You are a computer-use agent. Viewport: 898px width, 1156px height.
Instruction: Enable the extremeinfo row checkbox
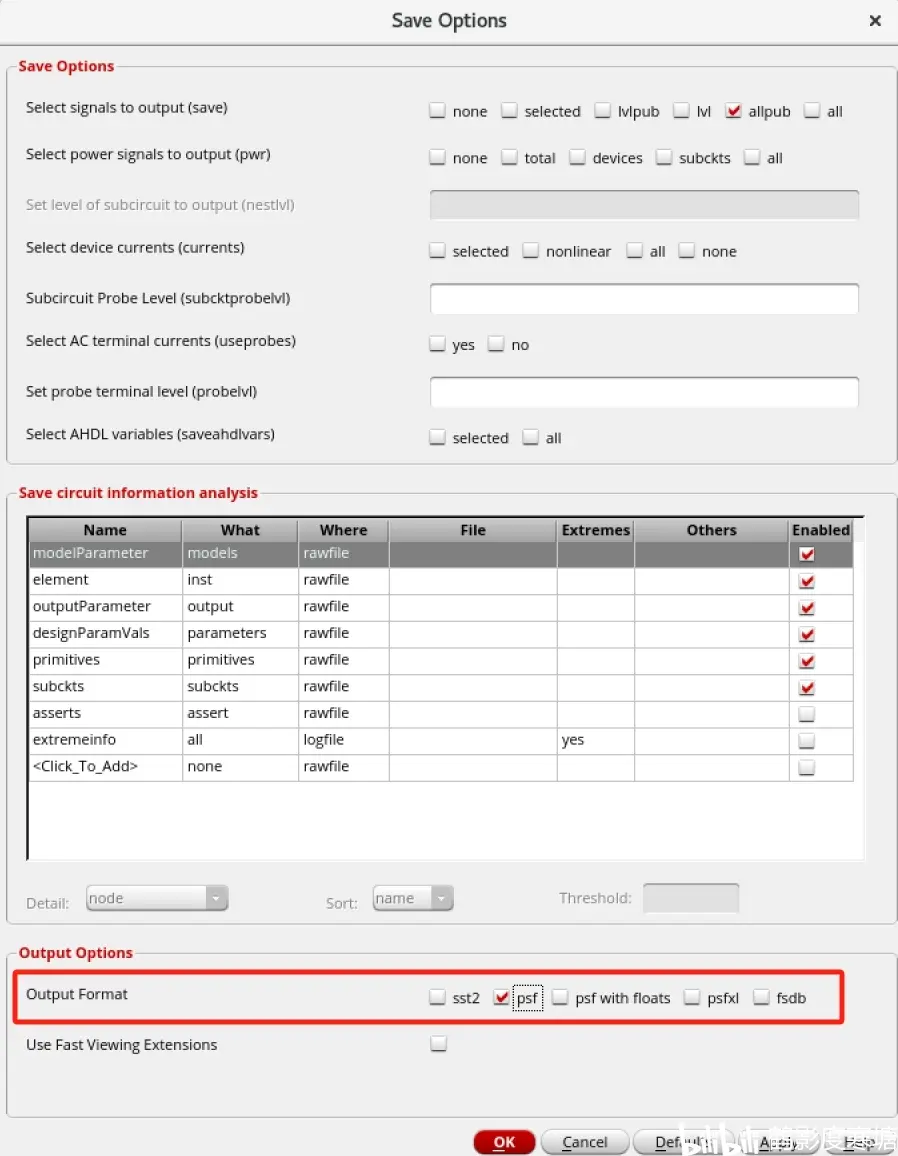(807, 740)
